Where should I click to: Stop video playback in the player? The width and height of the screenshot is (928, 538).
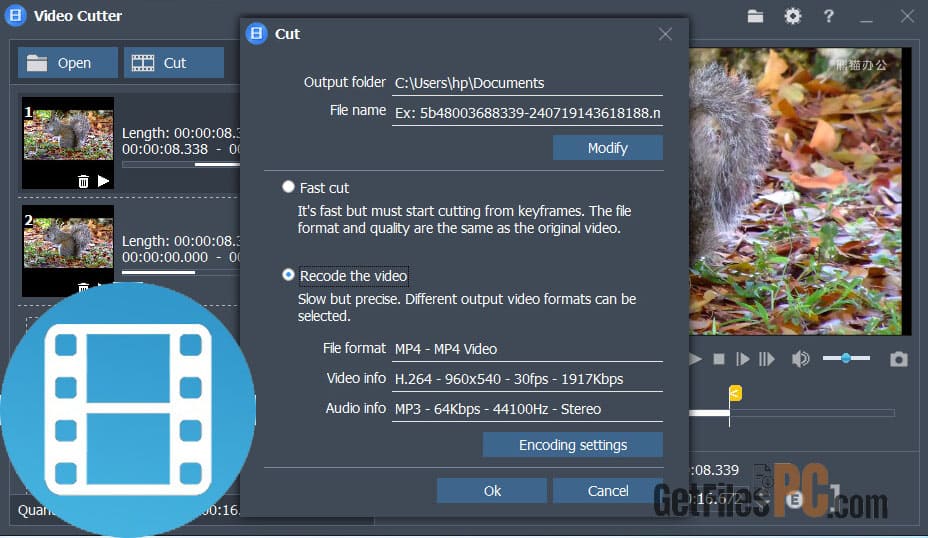click(718, 359)
